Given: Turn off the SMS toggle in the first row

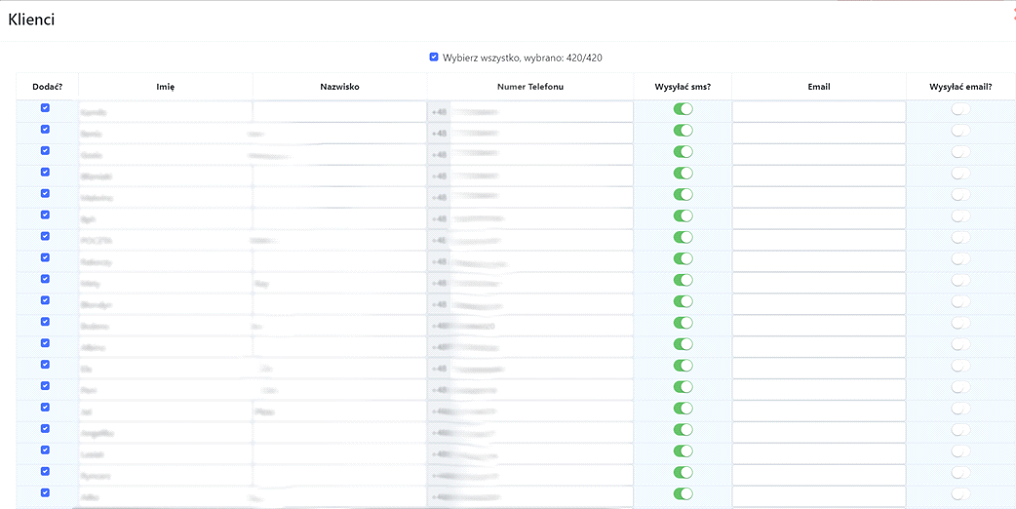Looking at the screenshot, I should point(683,109).
